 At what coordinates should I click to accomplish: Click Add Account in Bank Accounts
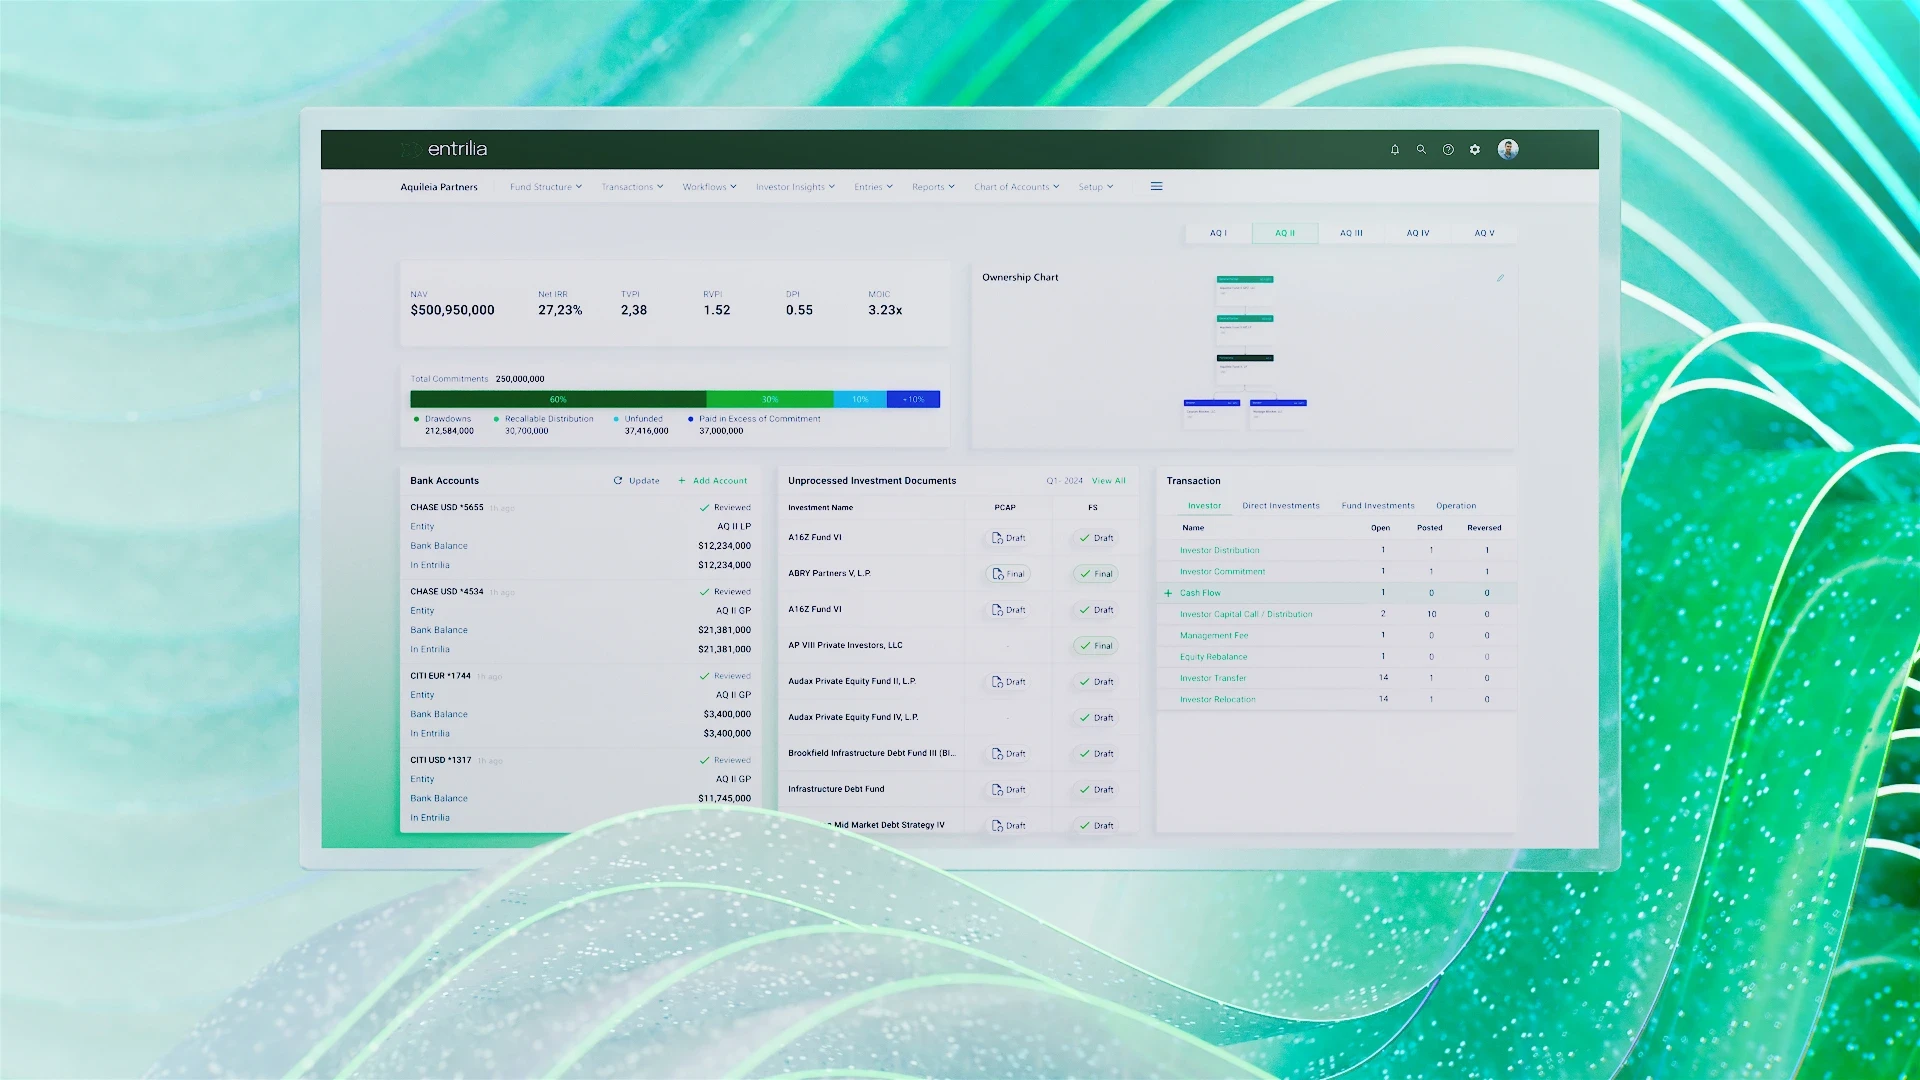pyautogui.click(x=713, y=481)
